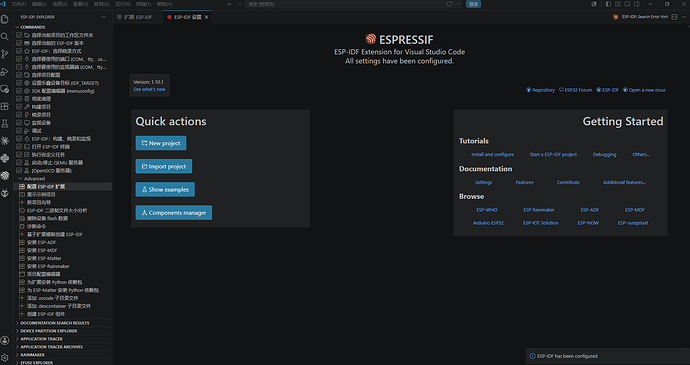690x365 pixels.
Task: Go forward with the navigation arrow
Action: pos(239,4)
